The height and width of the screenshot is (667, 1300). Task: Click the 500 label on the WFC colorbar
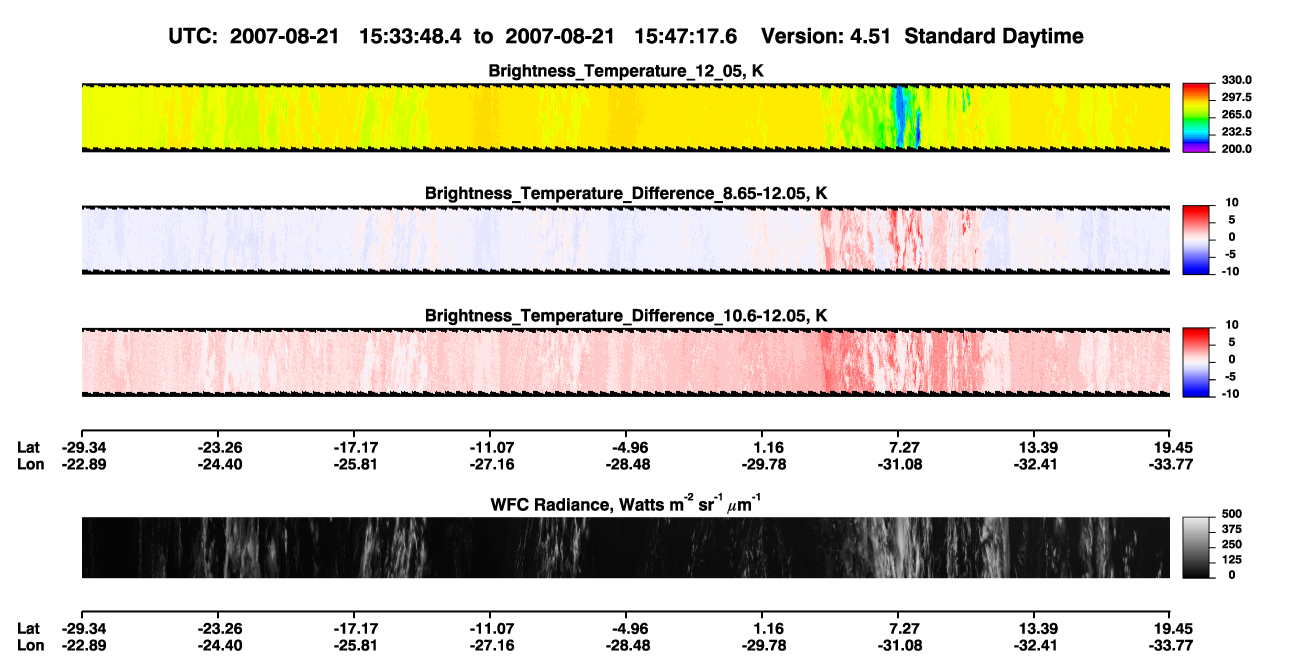(1232, 513)
